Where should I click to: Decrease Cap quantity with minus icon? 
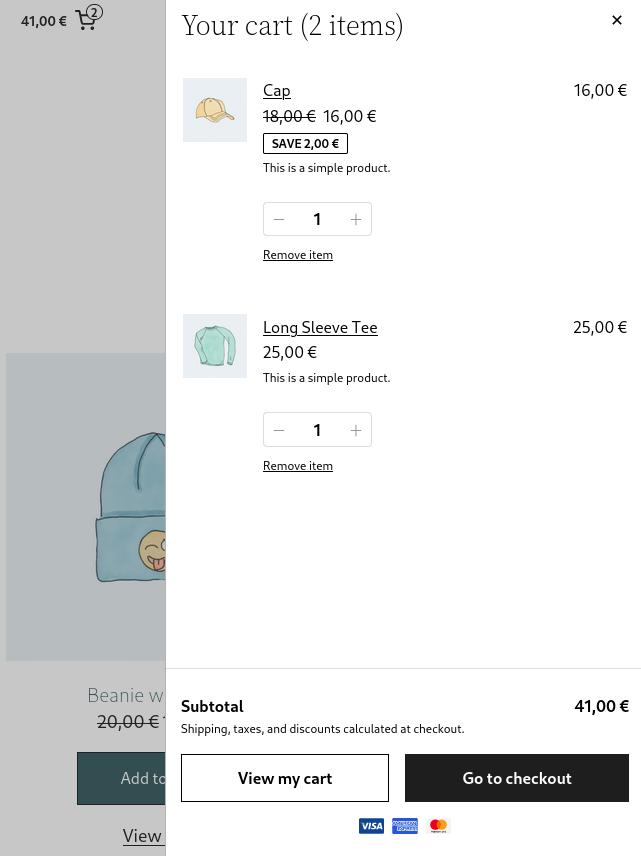[x=279, y=219]
